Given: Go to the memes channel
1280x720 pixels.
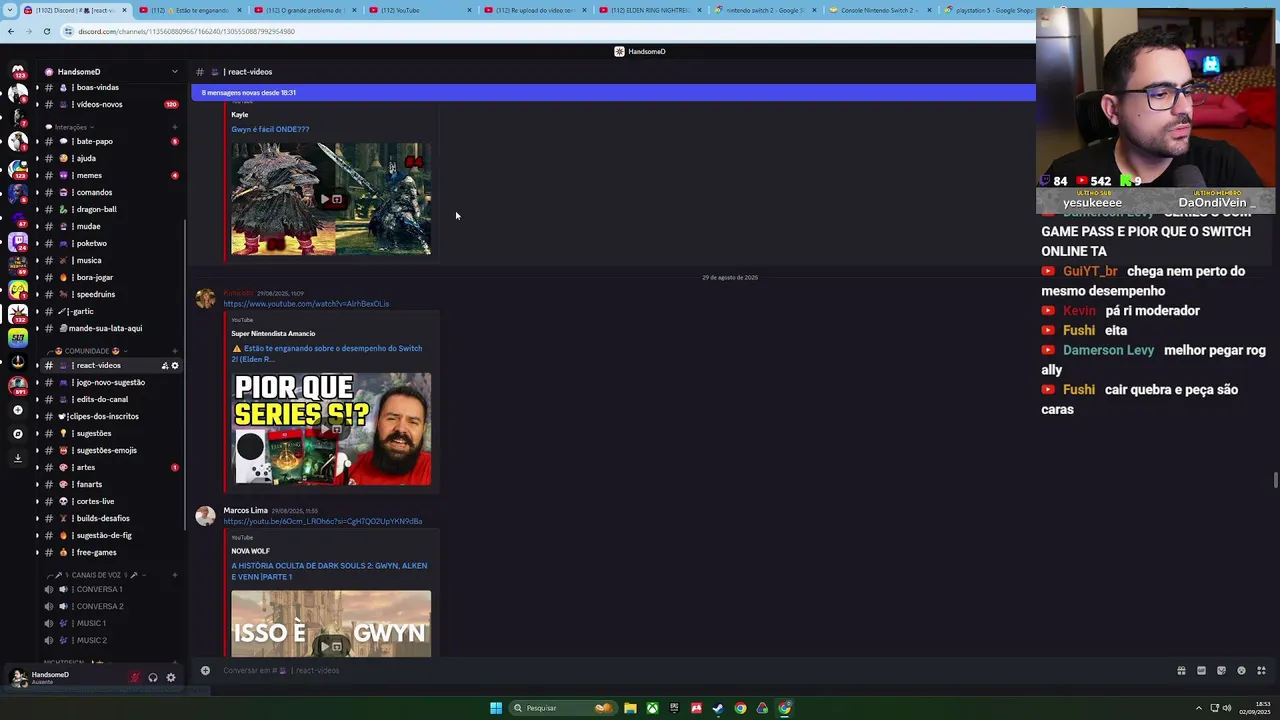Looking at the screenshot, I should 111,175.
